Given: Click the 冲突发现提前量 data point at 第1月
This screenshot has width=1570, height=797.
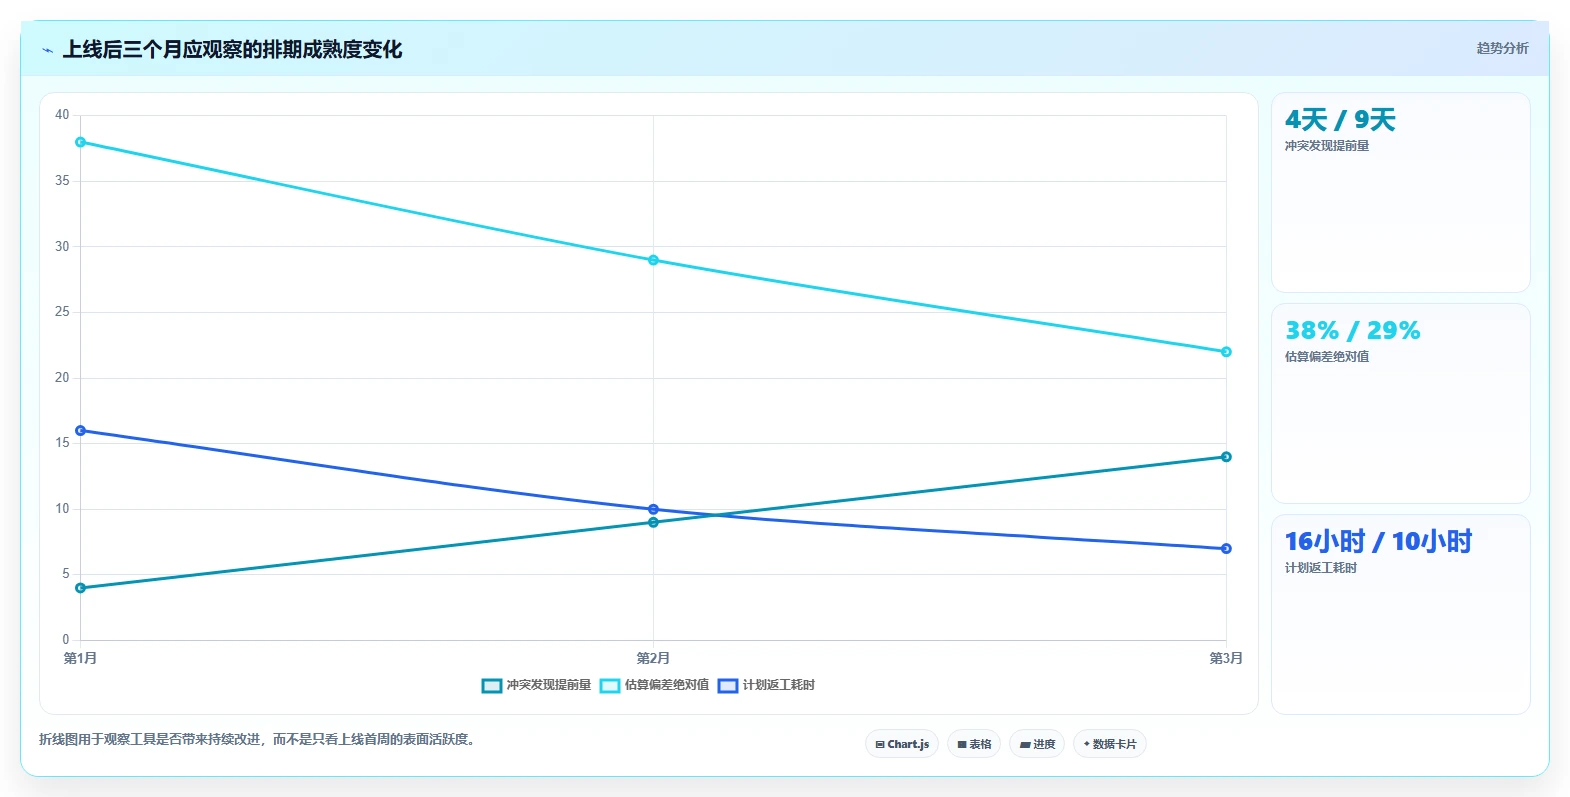Looking at the screenshot, I should [x=81, y=588].
